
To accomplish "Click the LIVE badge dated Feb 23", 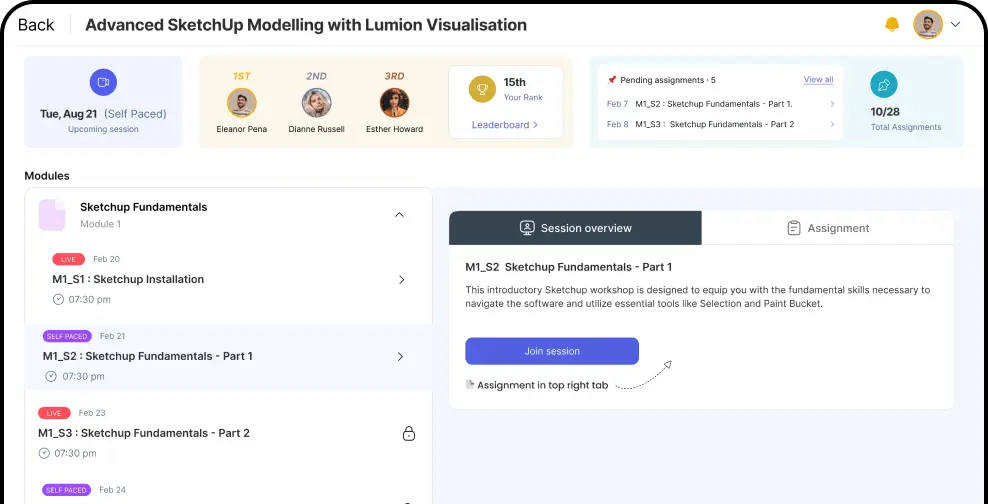I will [x=54, y=413].
